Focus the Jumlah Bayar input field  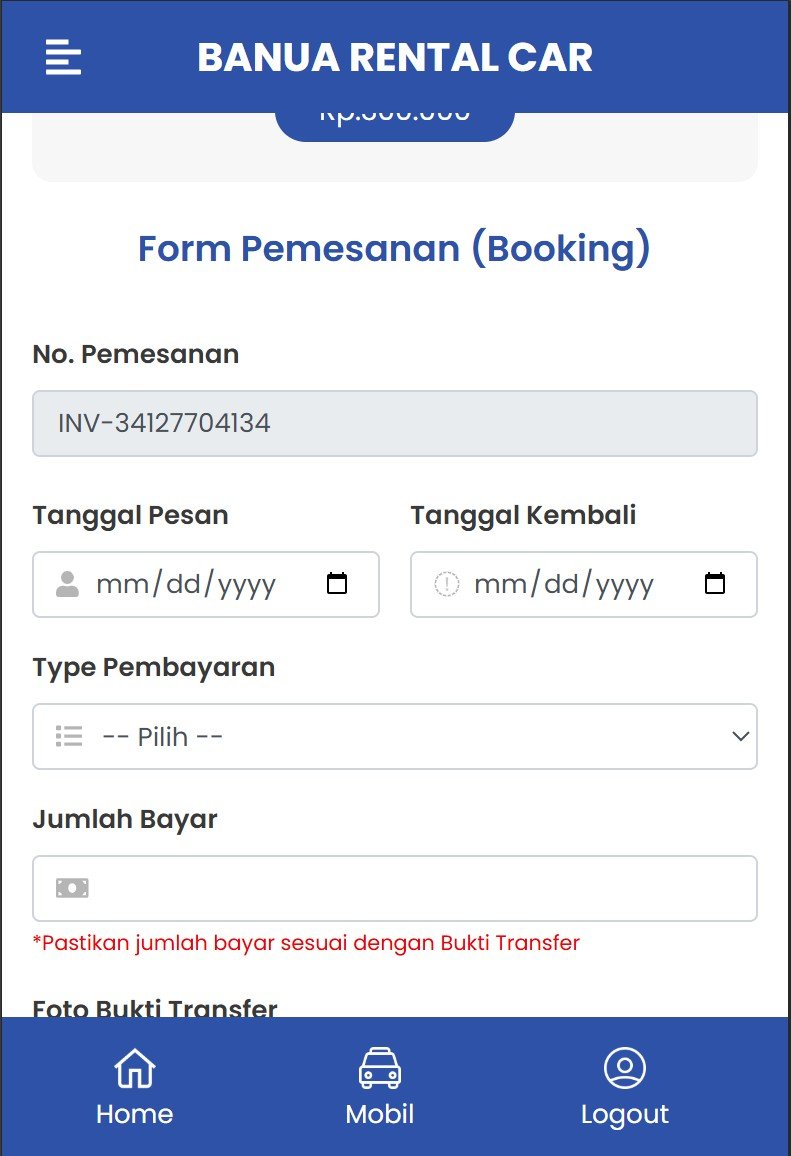[x=420, y=888]
